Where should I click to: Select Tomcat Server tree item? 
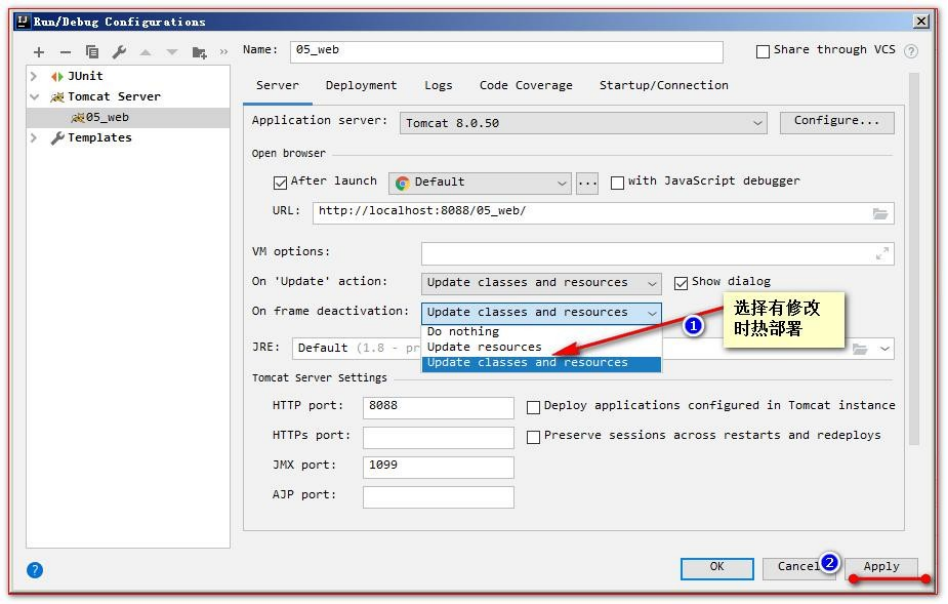coord(114,97)
